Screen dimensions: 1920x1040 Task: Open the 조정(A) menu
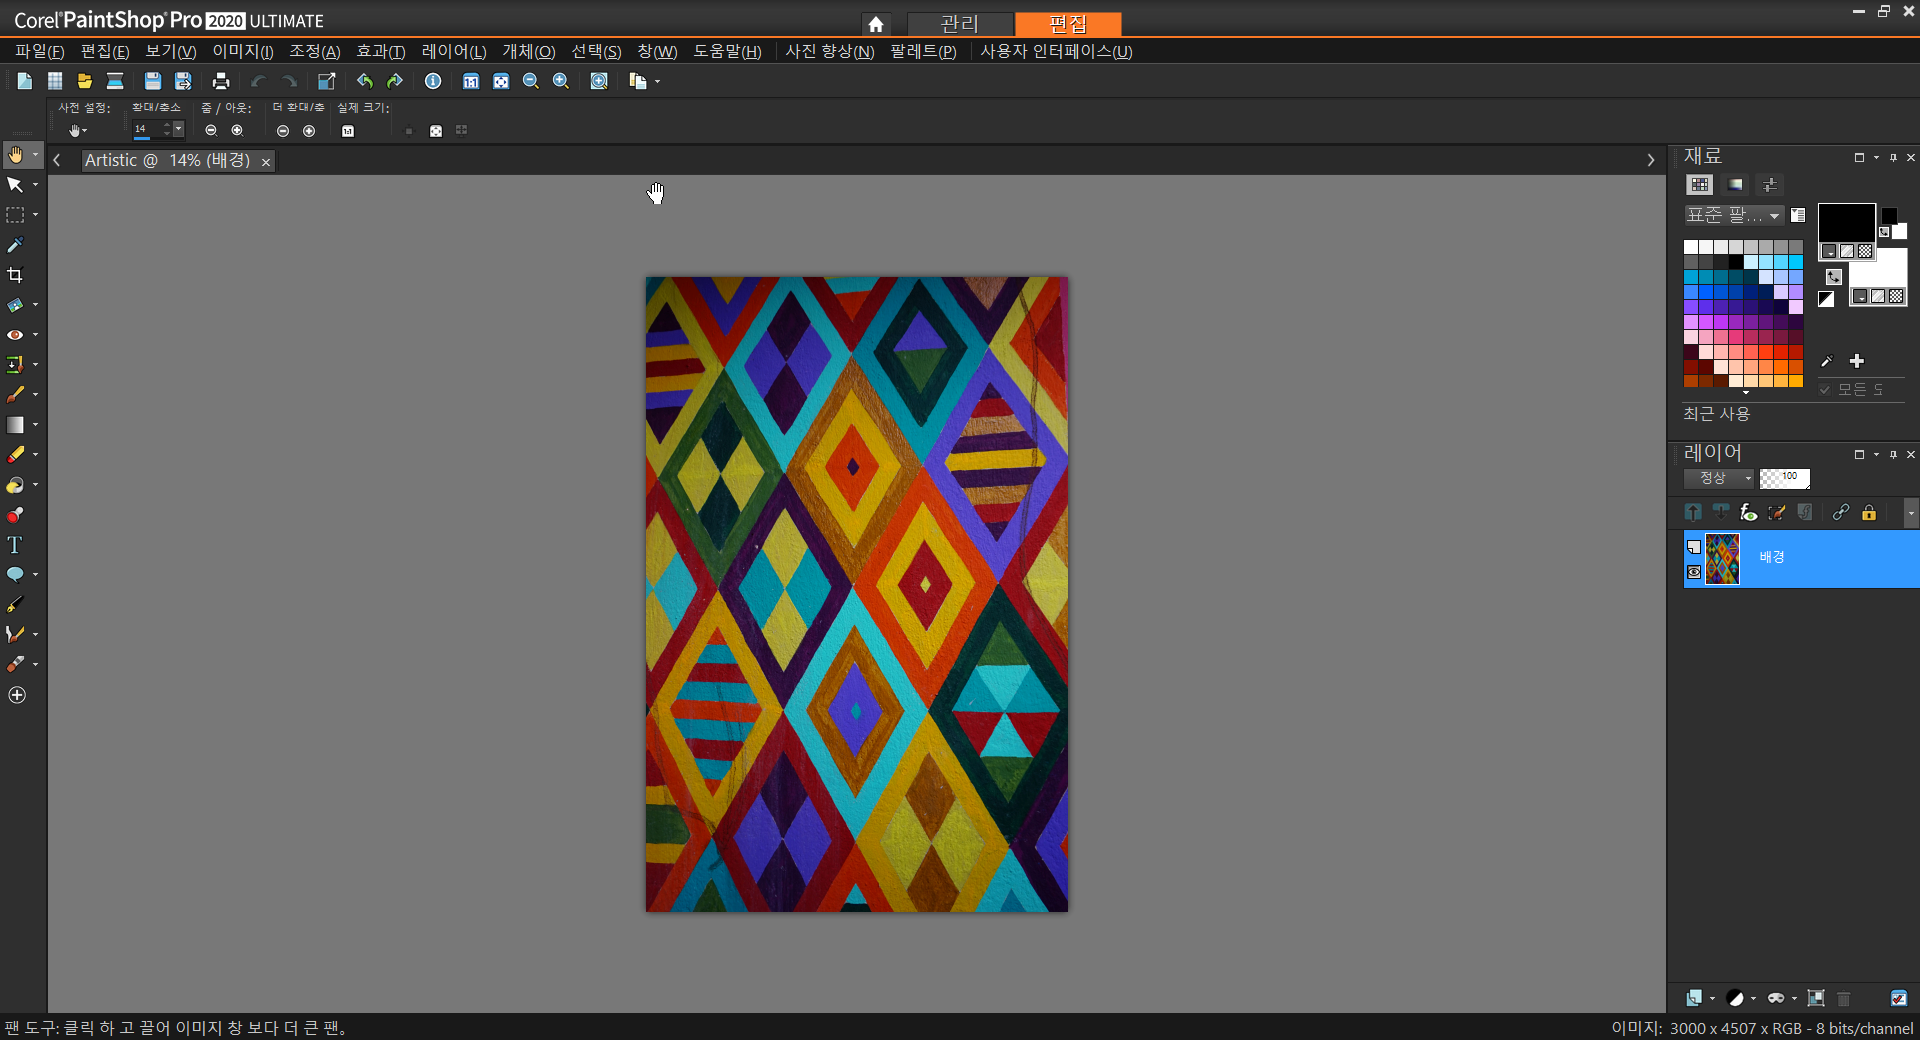(x=315, y=51)
